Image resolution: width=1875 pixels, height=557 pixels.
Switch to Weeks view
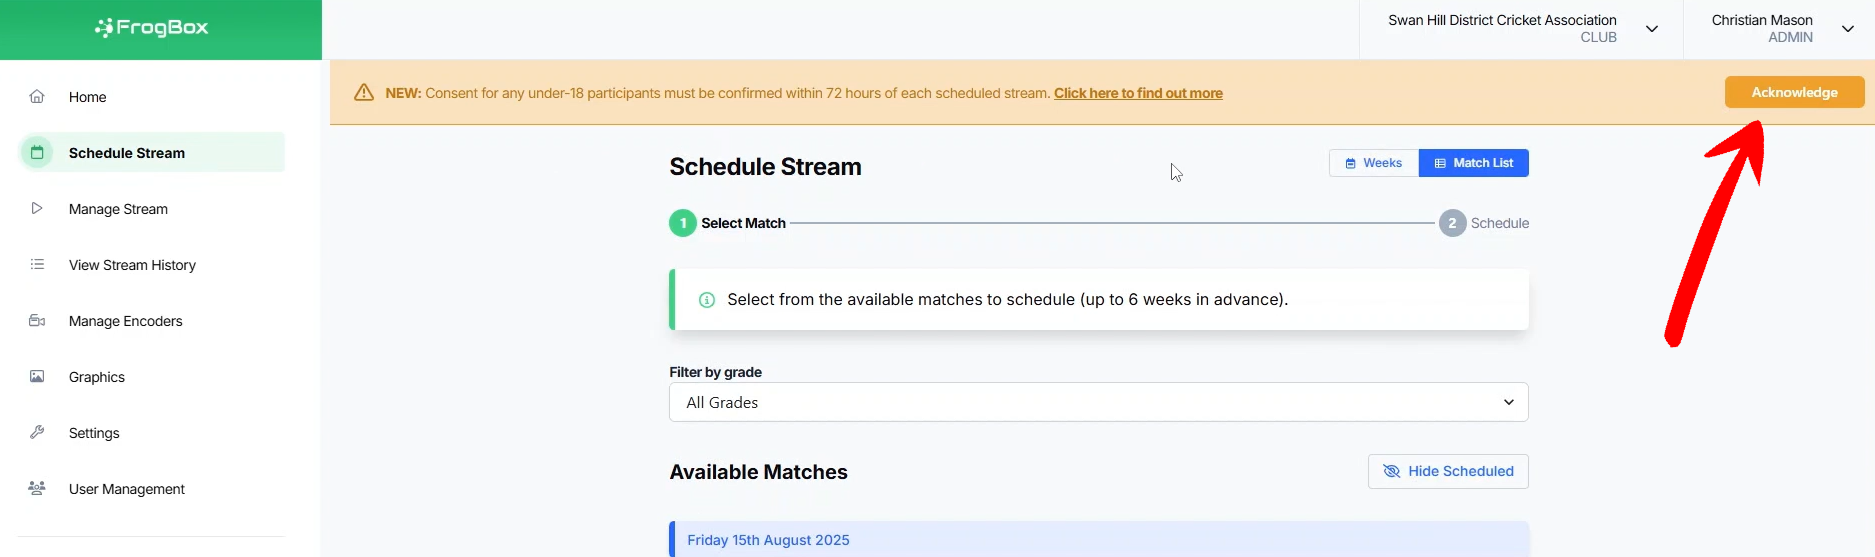1373,163
